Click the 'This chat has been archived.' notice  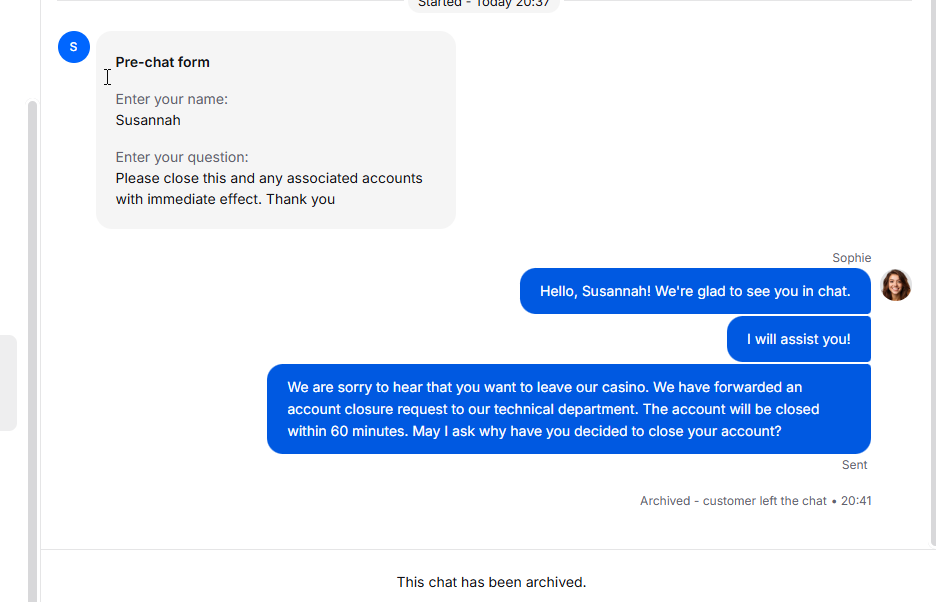coord(491,582)
